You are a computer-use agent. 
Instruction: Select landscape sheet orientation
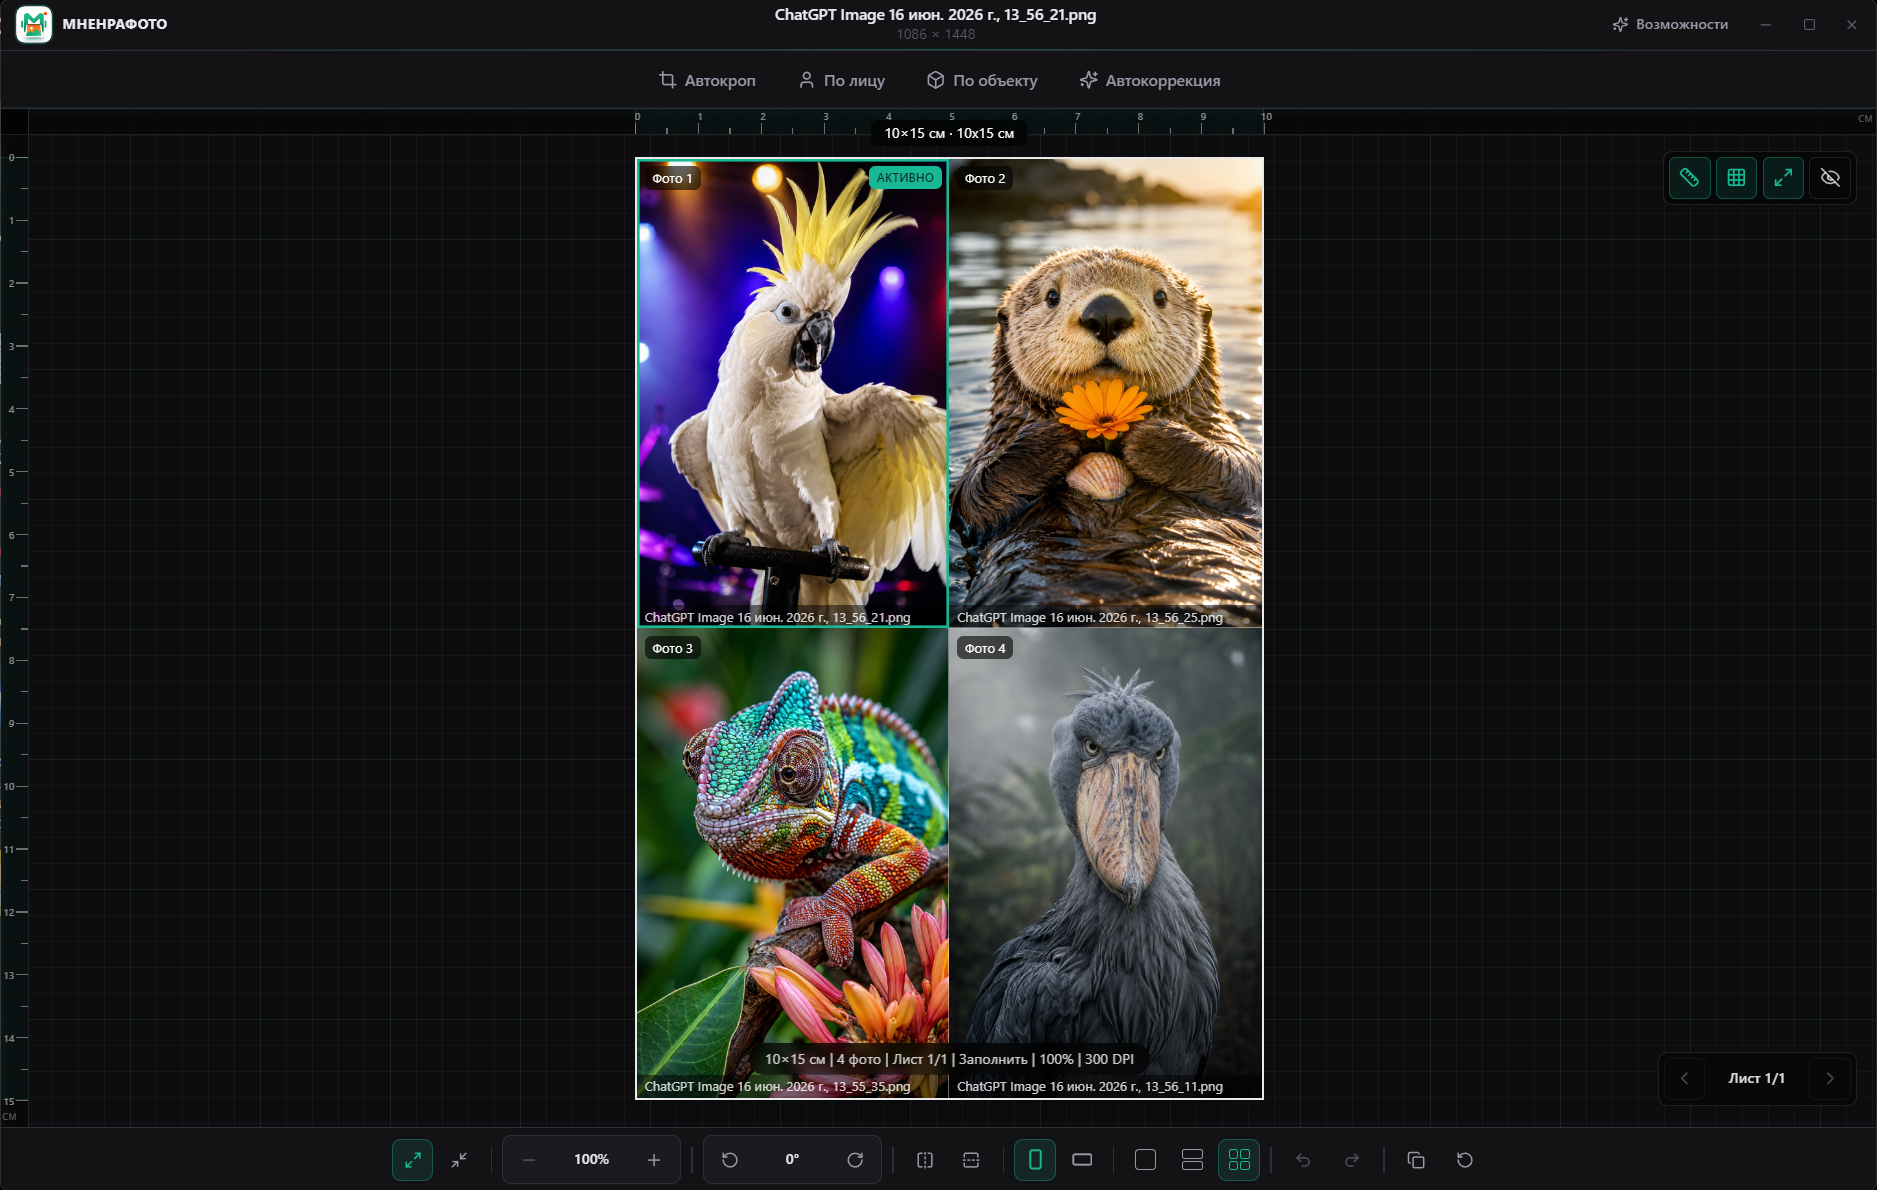click(1082, 1160)
